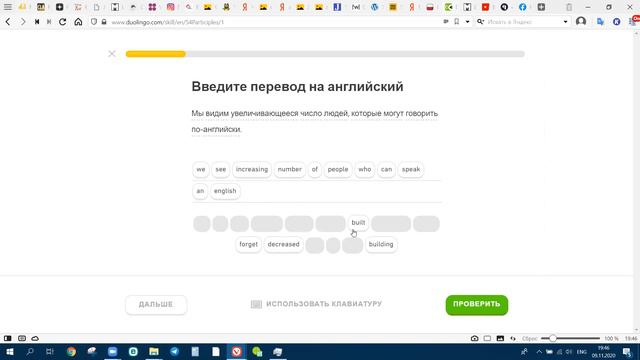640x360 pixels.
Task: Capture page with the camera icon
Action: click(x=474, y=338)
